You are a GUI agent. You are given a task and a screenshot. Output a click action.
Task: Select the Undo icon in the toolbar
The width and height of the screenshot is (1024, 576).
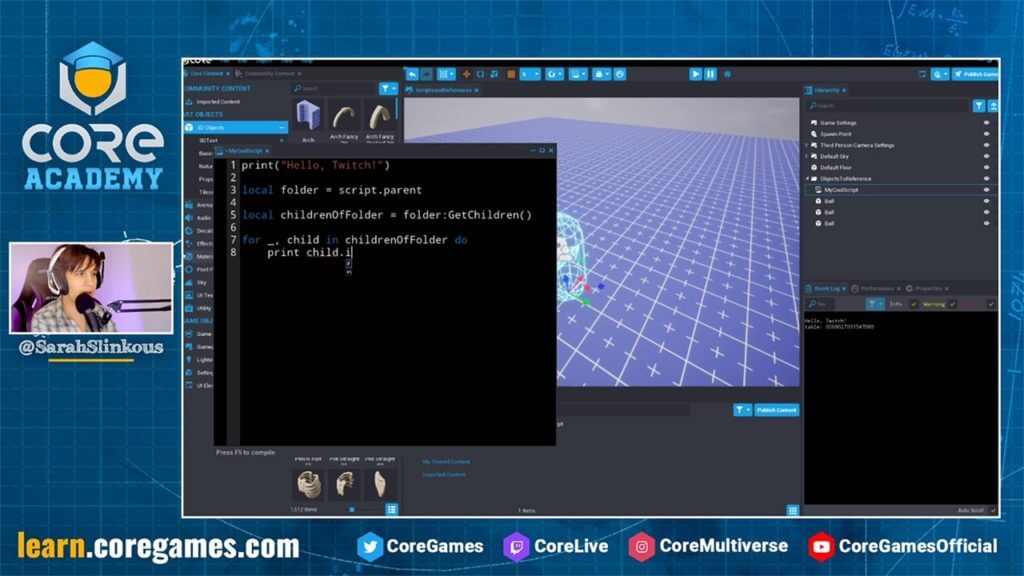pos(412,73)
